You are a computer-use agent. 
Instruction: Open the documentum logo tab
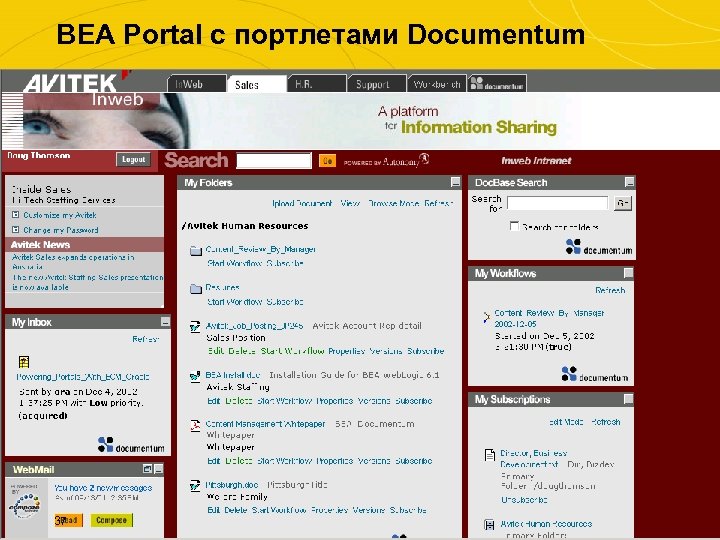(497, 84)
